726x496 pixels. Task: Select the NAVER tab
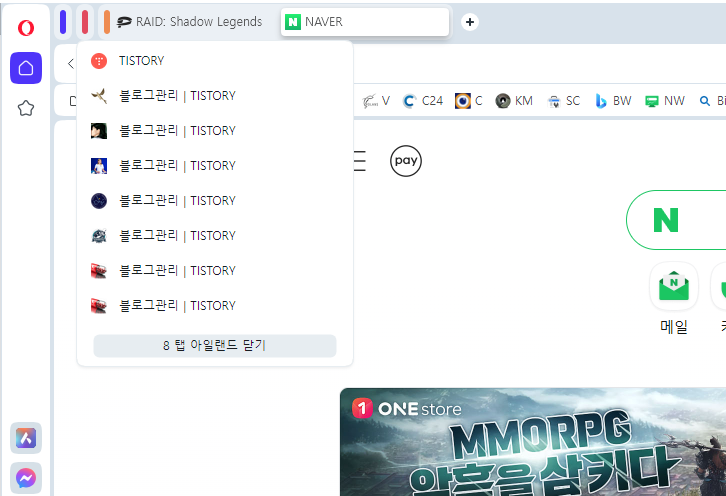point(365,22)
